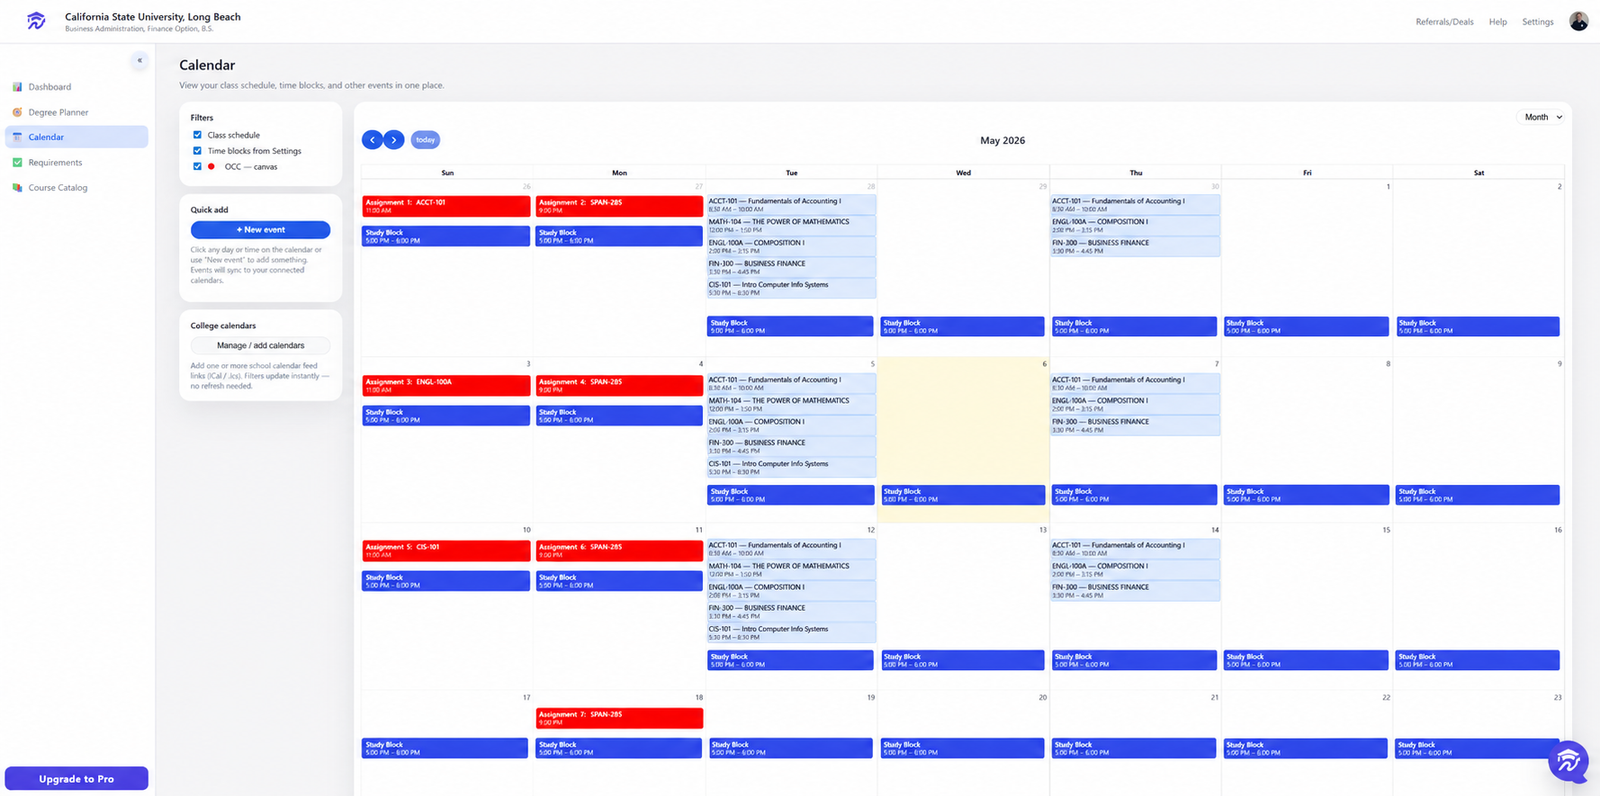The image size is (1600, 796).
Task: Open the Help link
Action: [1497, 22]
